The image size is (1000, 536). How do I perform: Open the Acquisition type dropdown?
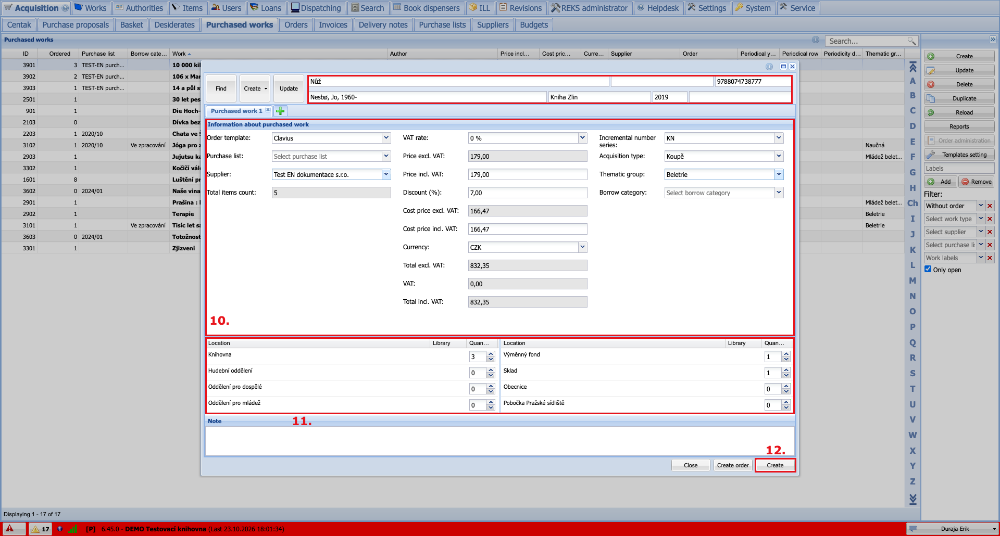pos(779,156)
